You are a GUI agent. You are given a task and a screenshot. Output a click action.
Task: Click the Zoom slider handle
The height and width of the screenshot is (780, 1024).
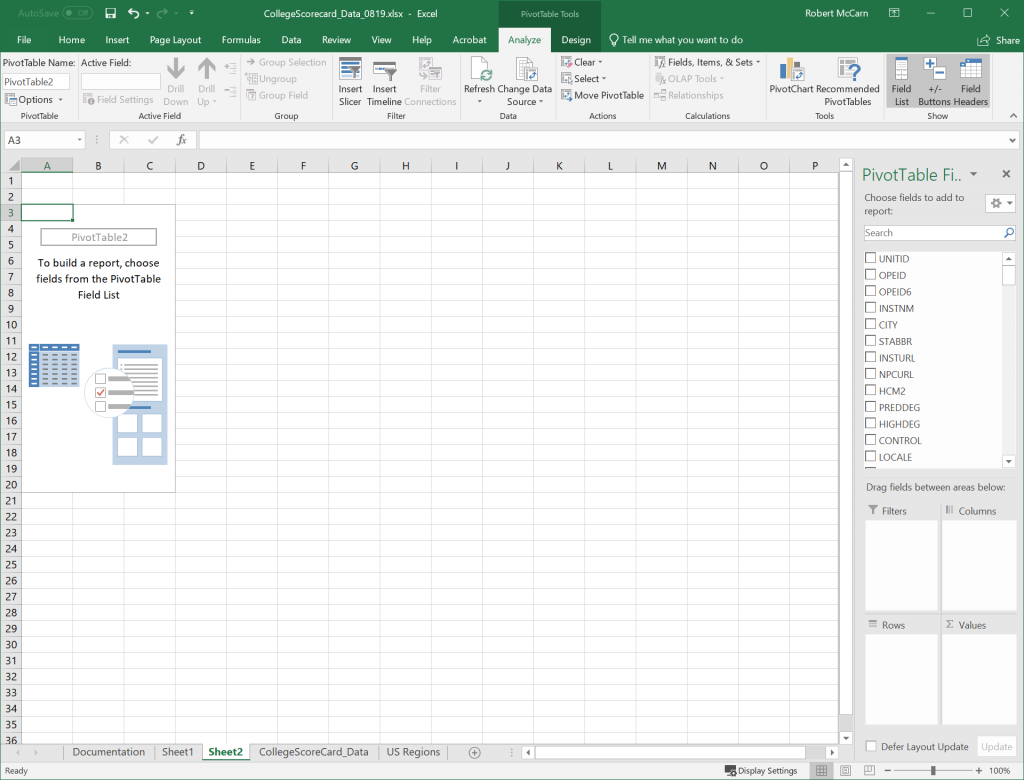pos(933,771)
